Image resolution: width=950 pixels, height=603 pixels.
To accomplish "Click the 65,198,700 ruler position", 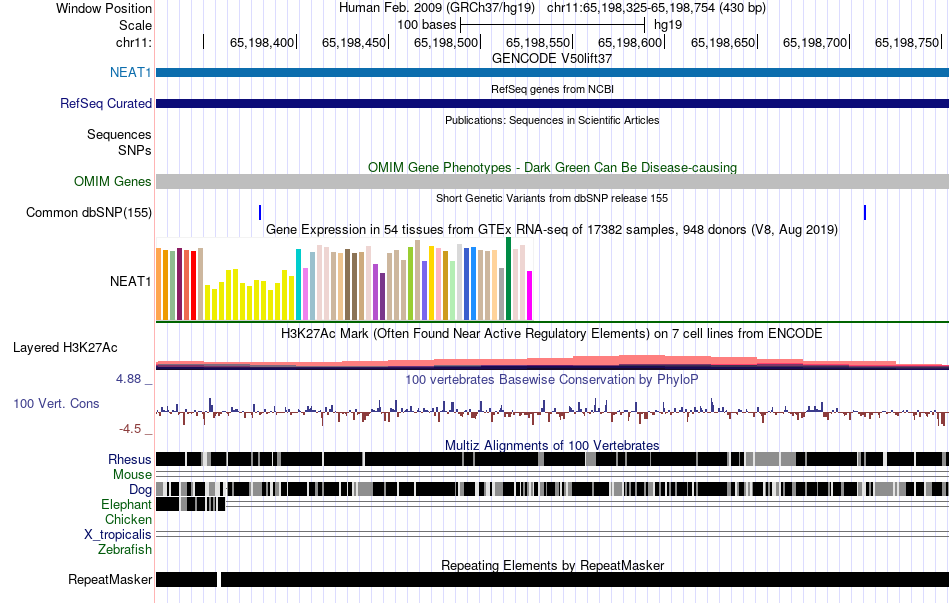I will 815,42.
